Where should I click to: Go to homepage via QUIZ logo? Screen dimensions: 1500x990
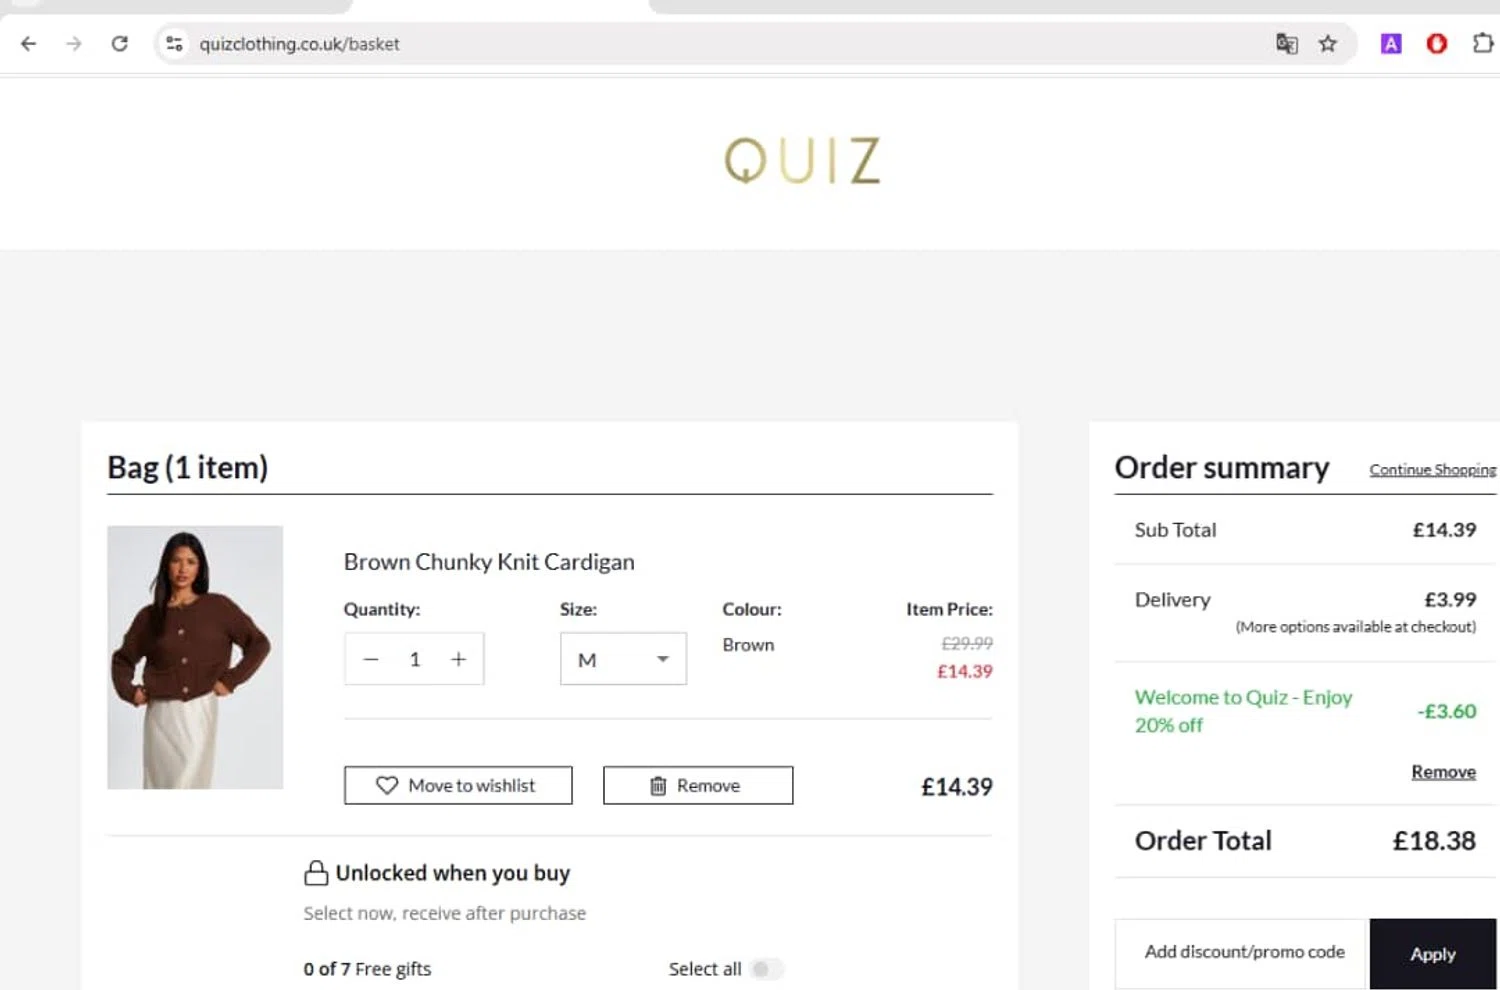click(802, 161)
